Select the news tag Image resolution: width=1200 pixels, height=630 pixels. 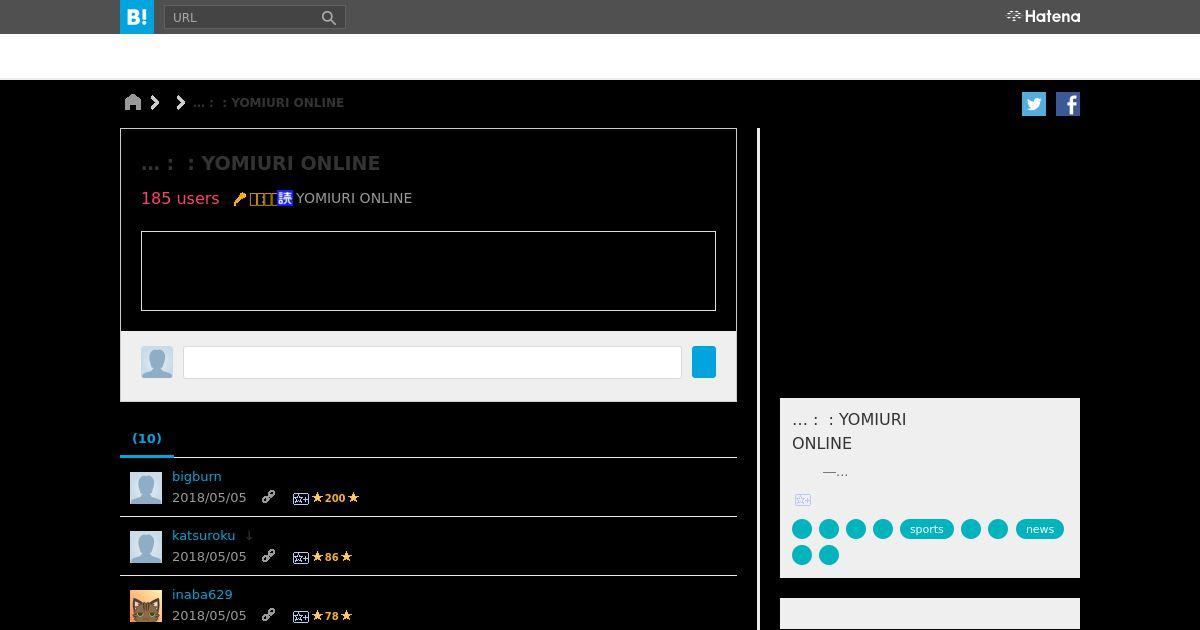[x=1040, y=529]
